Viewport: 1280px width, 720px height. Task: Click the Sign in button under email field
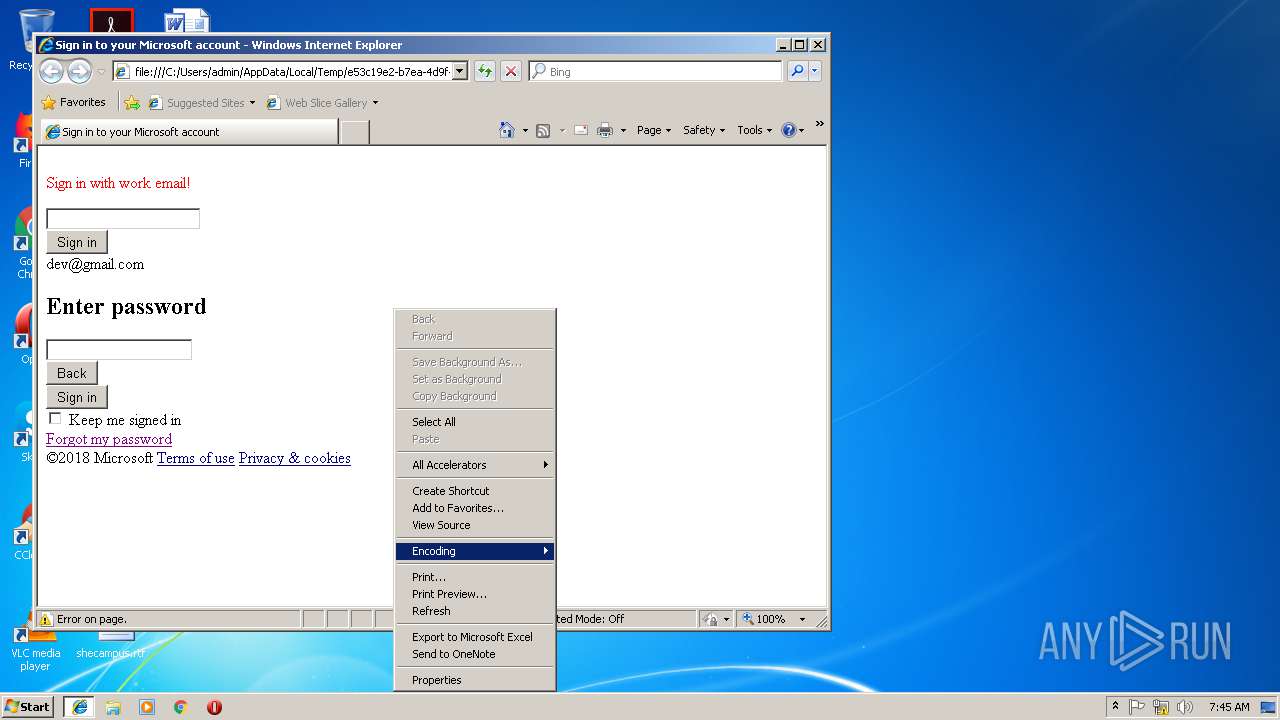click(x=77, y=242)
